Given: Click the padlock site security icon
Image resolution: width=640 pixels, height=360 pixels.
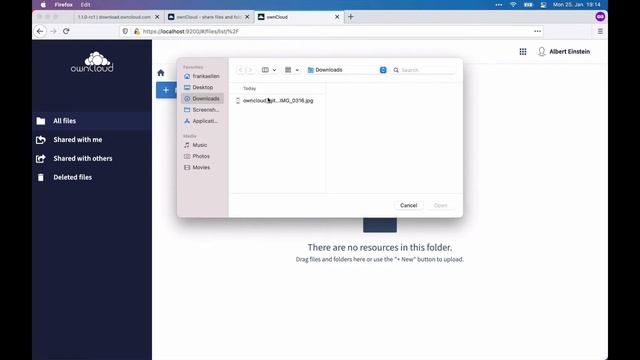Looking at the screenshot, I should point(137,31).
